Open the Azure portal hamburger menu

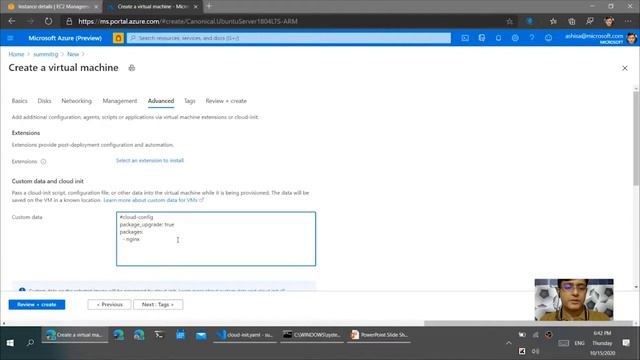click(x=11, y=38)
